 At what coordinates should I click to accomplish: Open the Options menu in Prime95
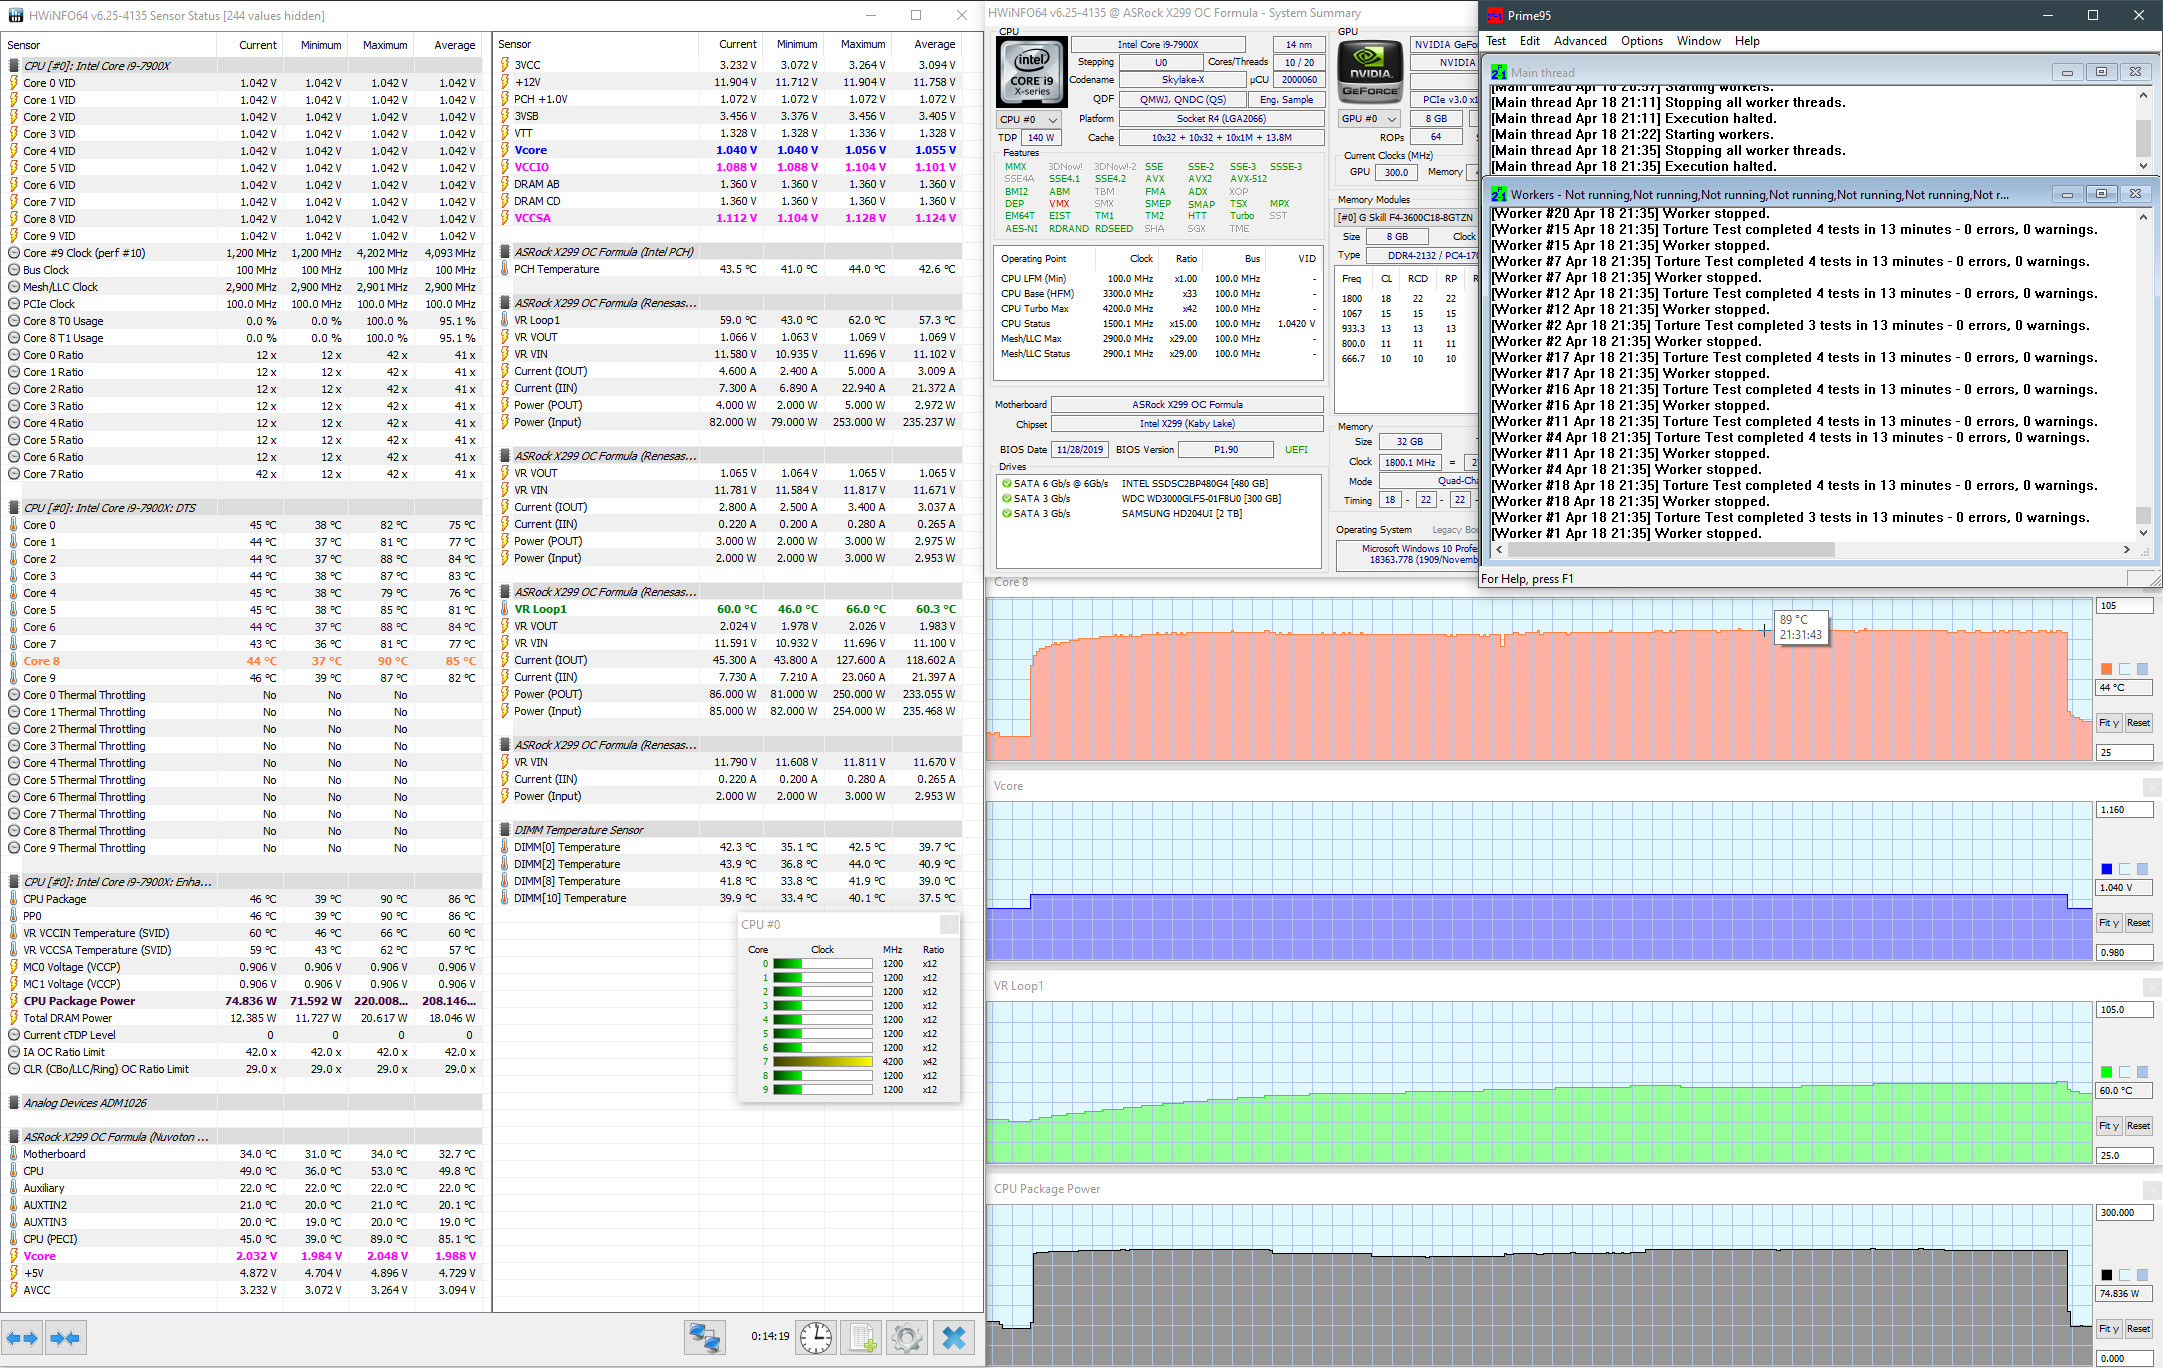1641,41
